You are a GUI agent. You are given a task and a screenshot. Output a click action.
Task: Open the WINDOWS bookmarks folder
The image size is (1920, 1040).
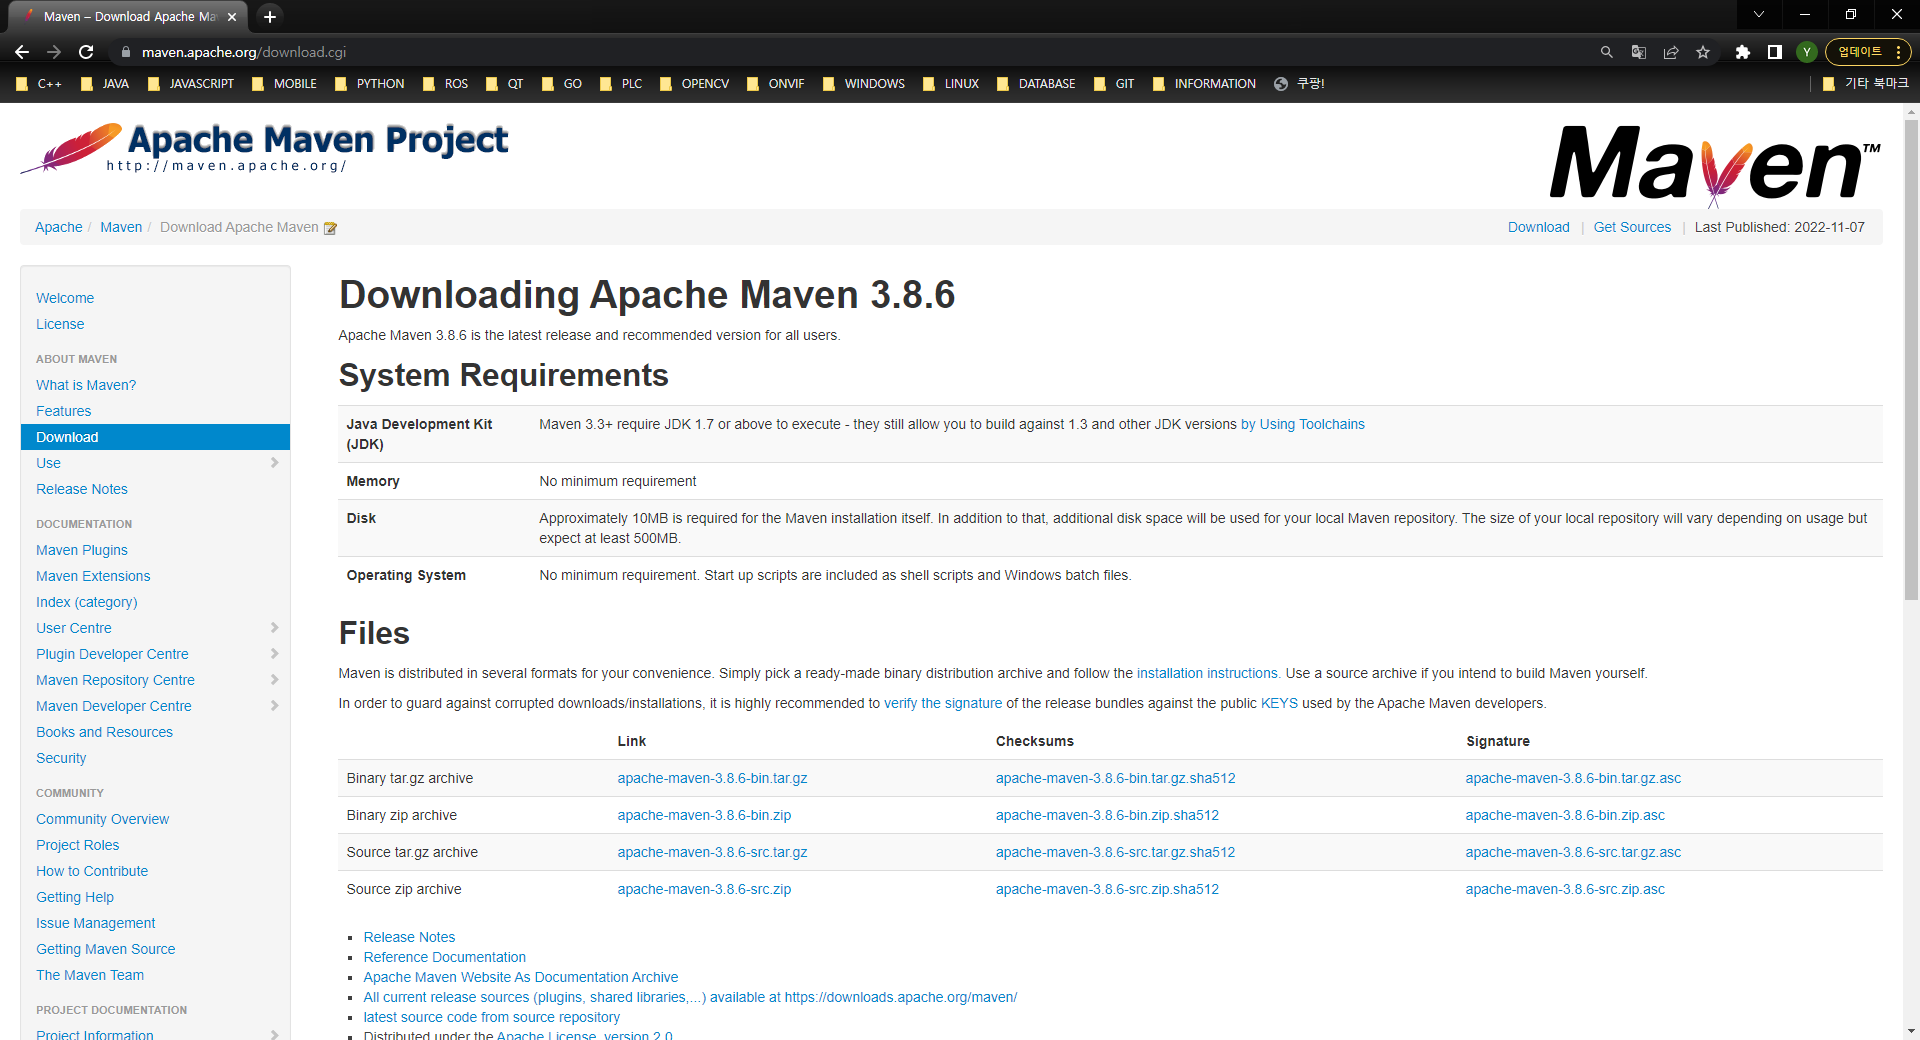click(864, 84)
